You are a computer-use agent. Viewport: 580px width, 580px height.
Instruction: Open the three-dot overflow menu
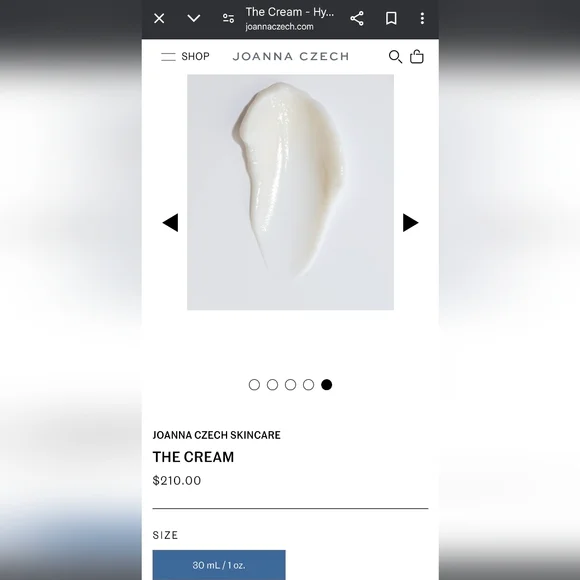click(422, 18)
